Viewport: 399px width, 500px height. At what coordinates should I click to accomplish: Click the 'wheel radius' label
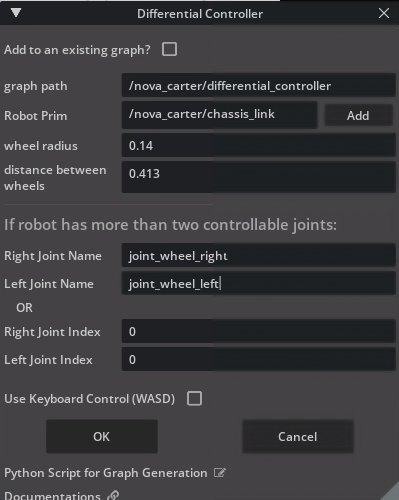(x=41, y=146)
